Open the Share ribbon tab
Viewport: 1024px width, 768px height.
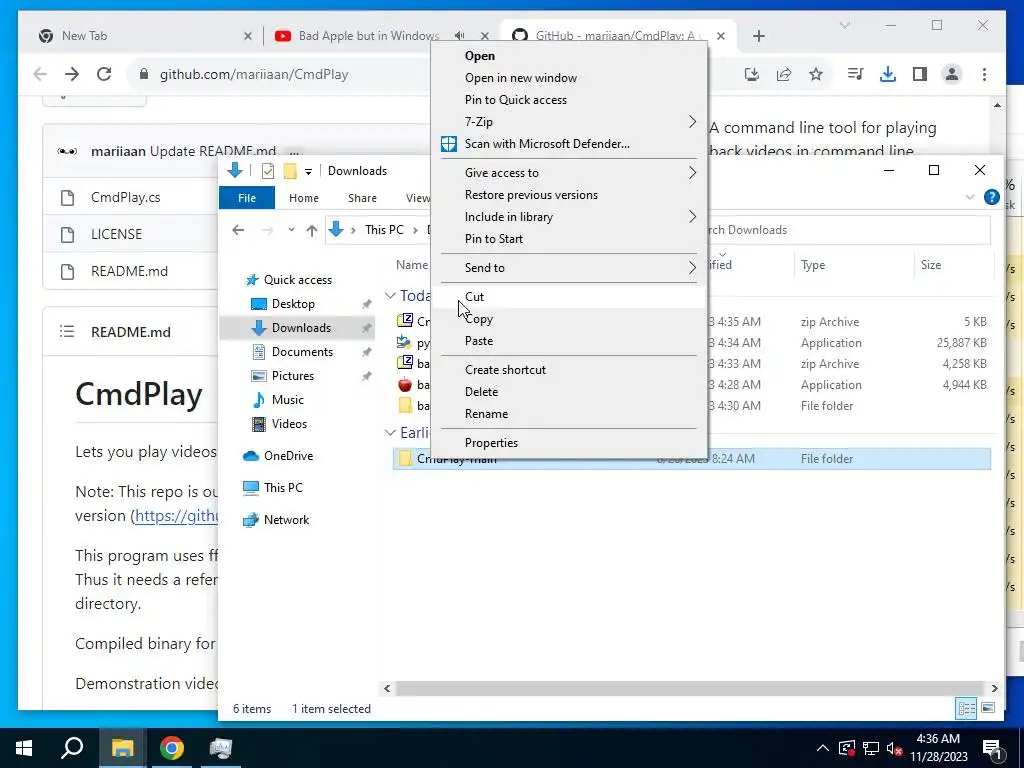(362, 198)
